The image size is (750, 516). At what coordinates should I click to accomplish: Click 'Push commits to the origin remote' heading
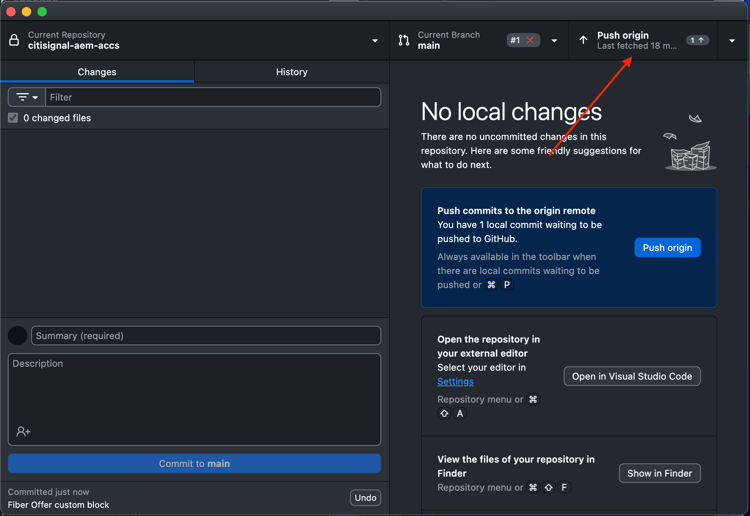(516, 211)
